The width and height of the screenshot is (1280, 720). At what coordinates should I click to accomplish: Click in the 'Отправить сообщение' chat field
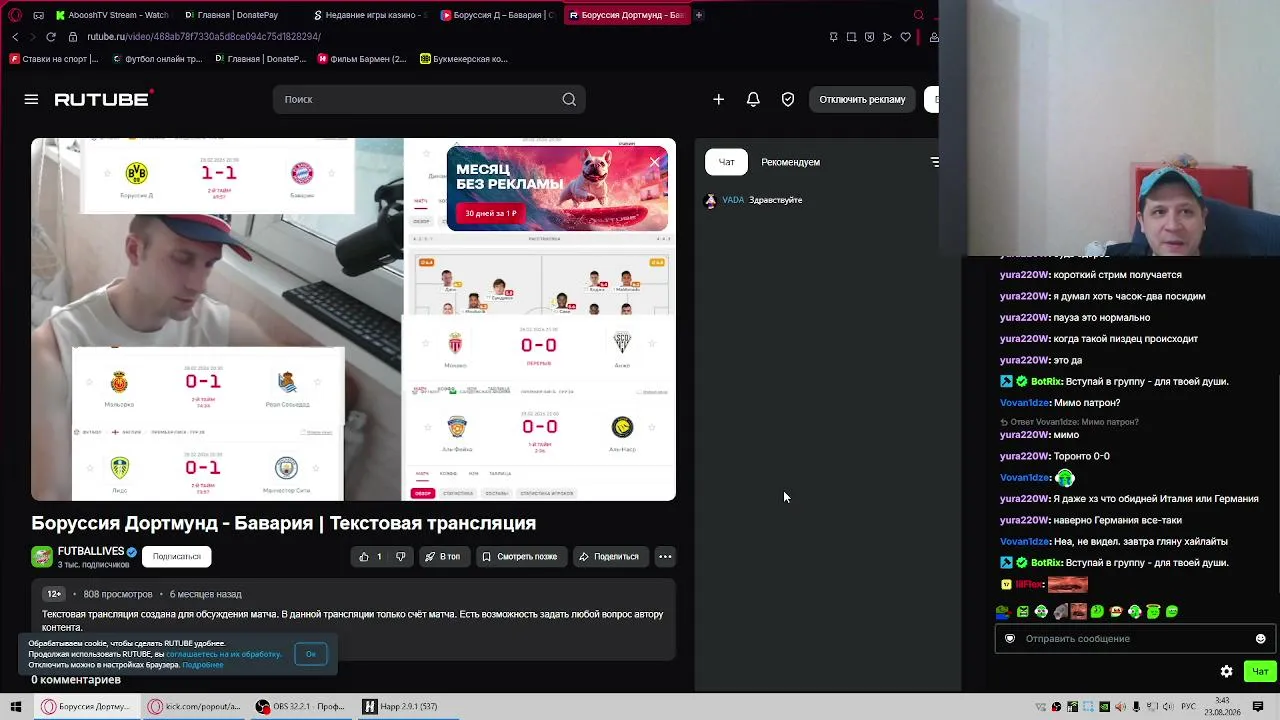coord(1133,639)
